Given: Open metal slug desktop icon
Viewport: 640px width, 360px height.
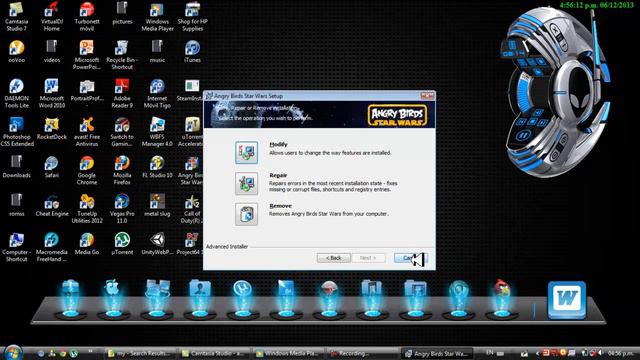Looking at the screenshot, I should pyautogui.click(x=157, y=205).
